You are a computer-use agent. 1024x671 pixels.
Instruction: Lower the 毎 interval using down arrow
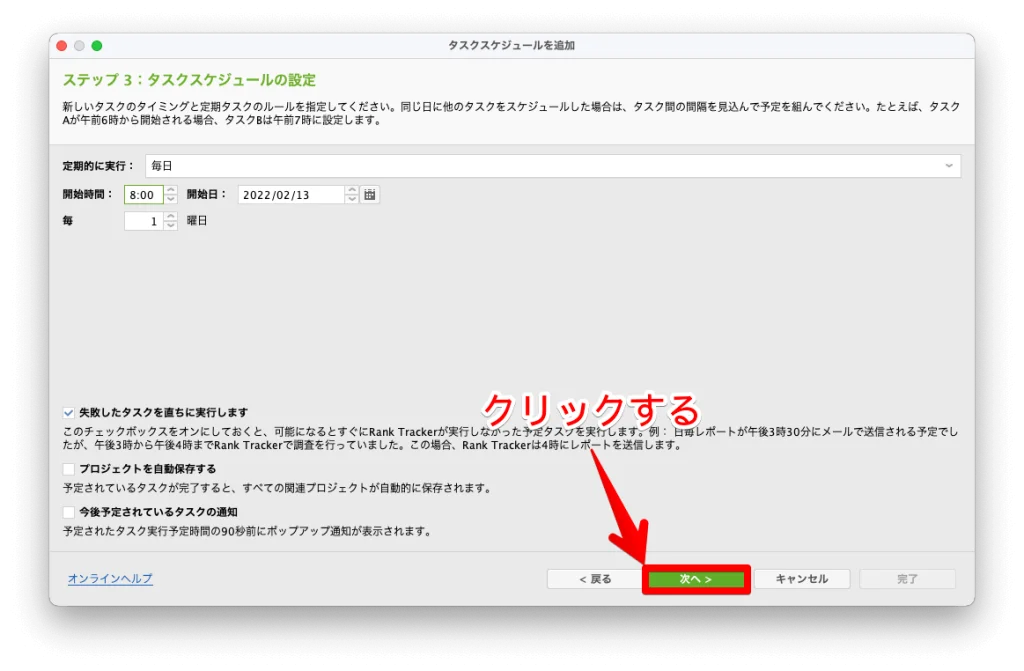coord(171,226)
